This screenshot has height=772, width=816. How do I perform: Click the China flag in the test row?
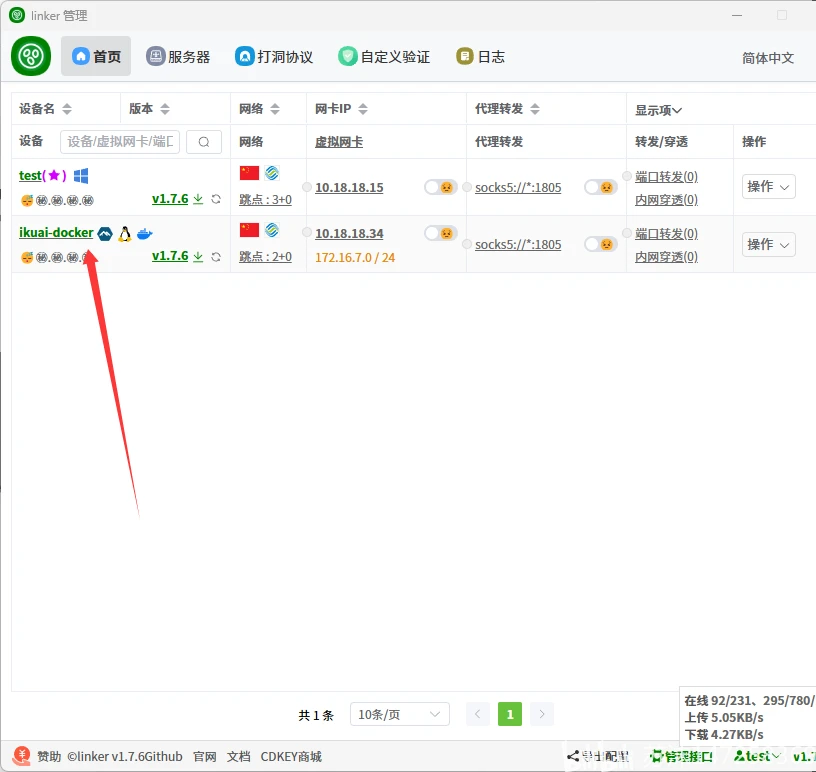point(249,173)
